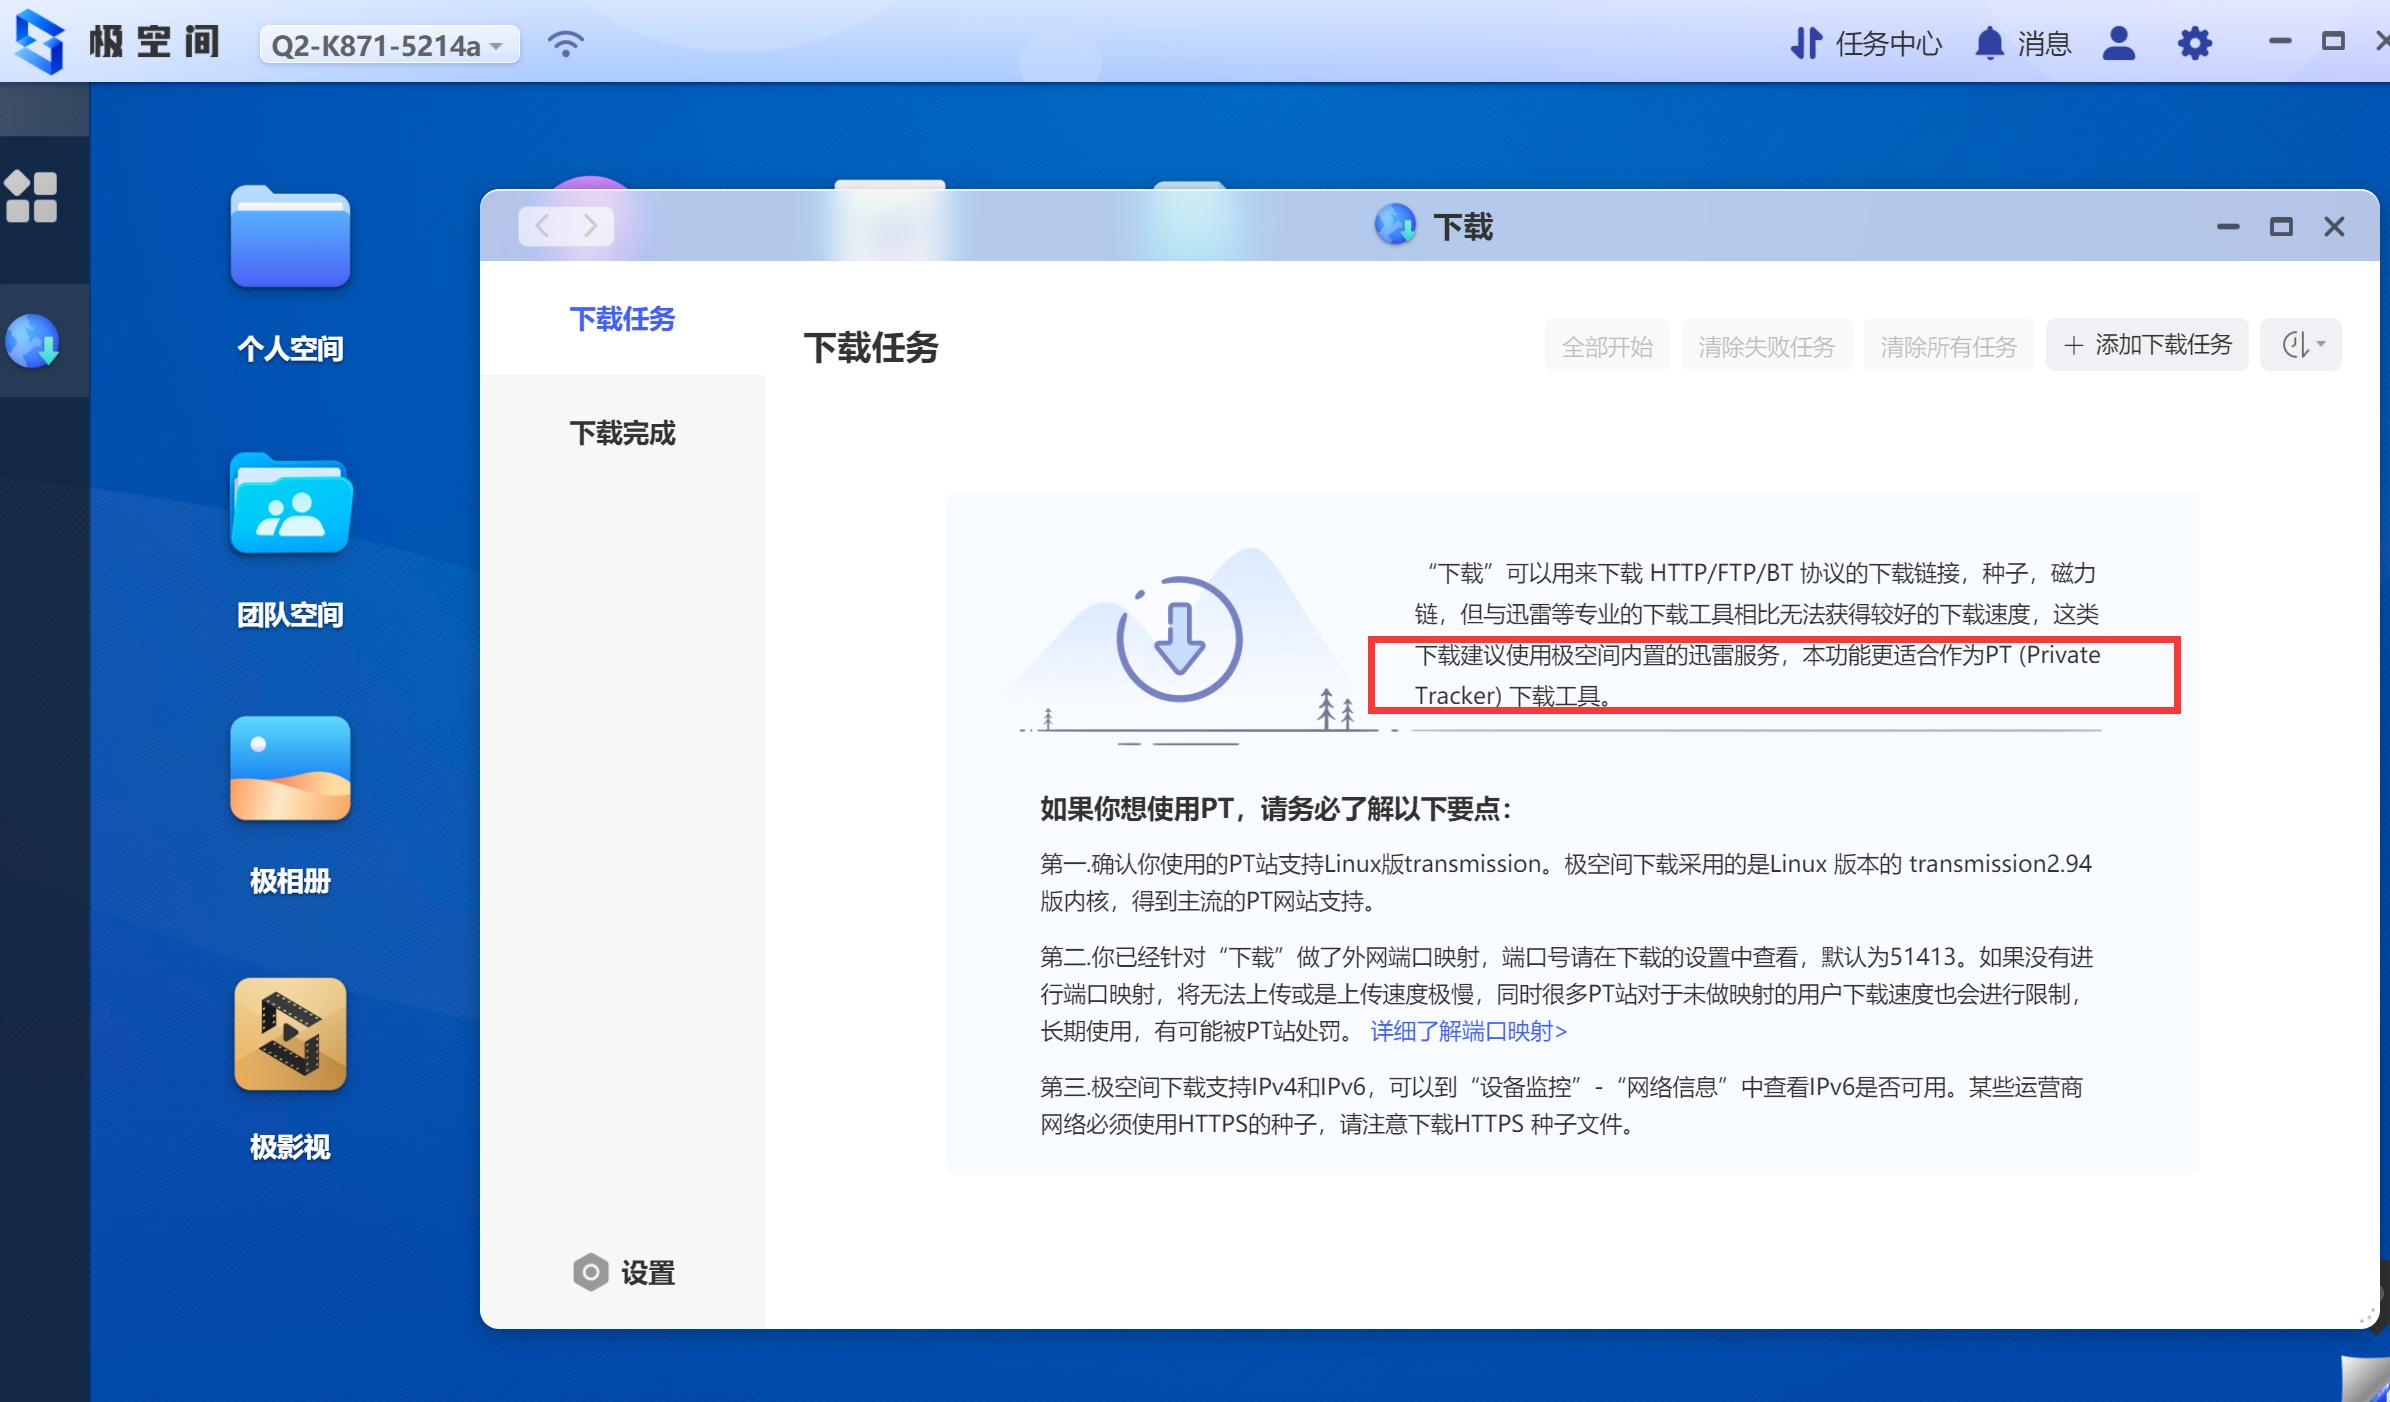Viewport: 2390px width, 1402px height.
Task: Open 团队空间 team space
Action: [x=290, y=507]
